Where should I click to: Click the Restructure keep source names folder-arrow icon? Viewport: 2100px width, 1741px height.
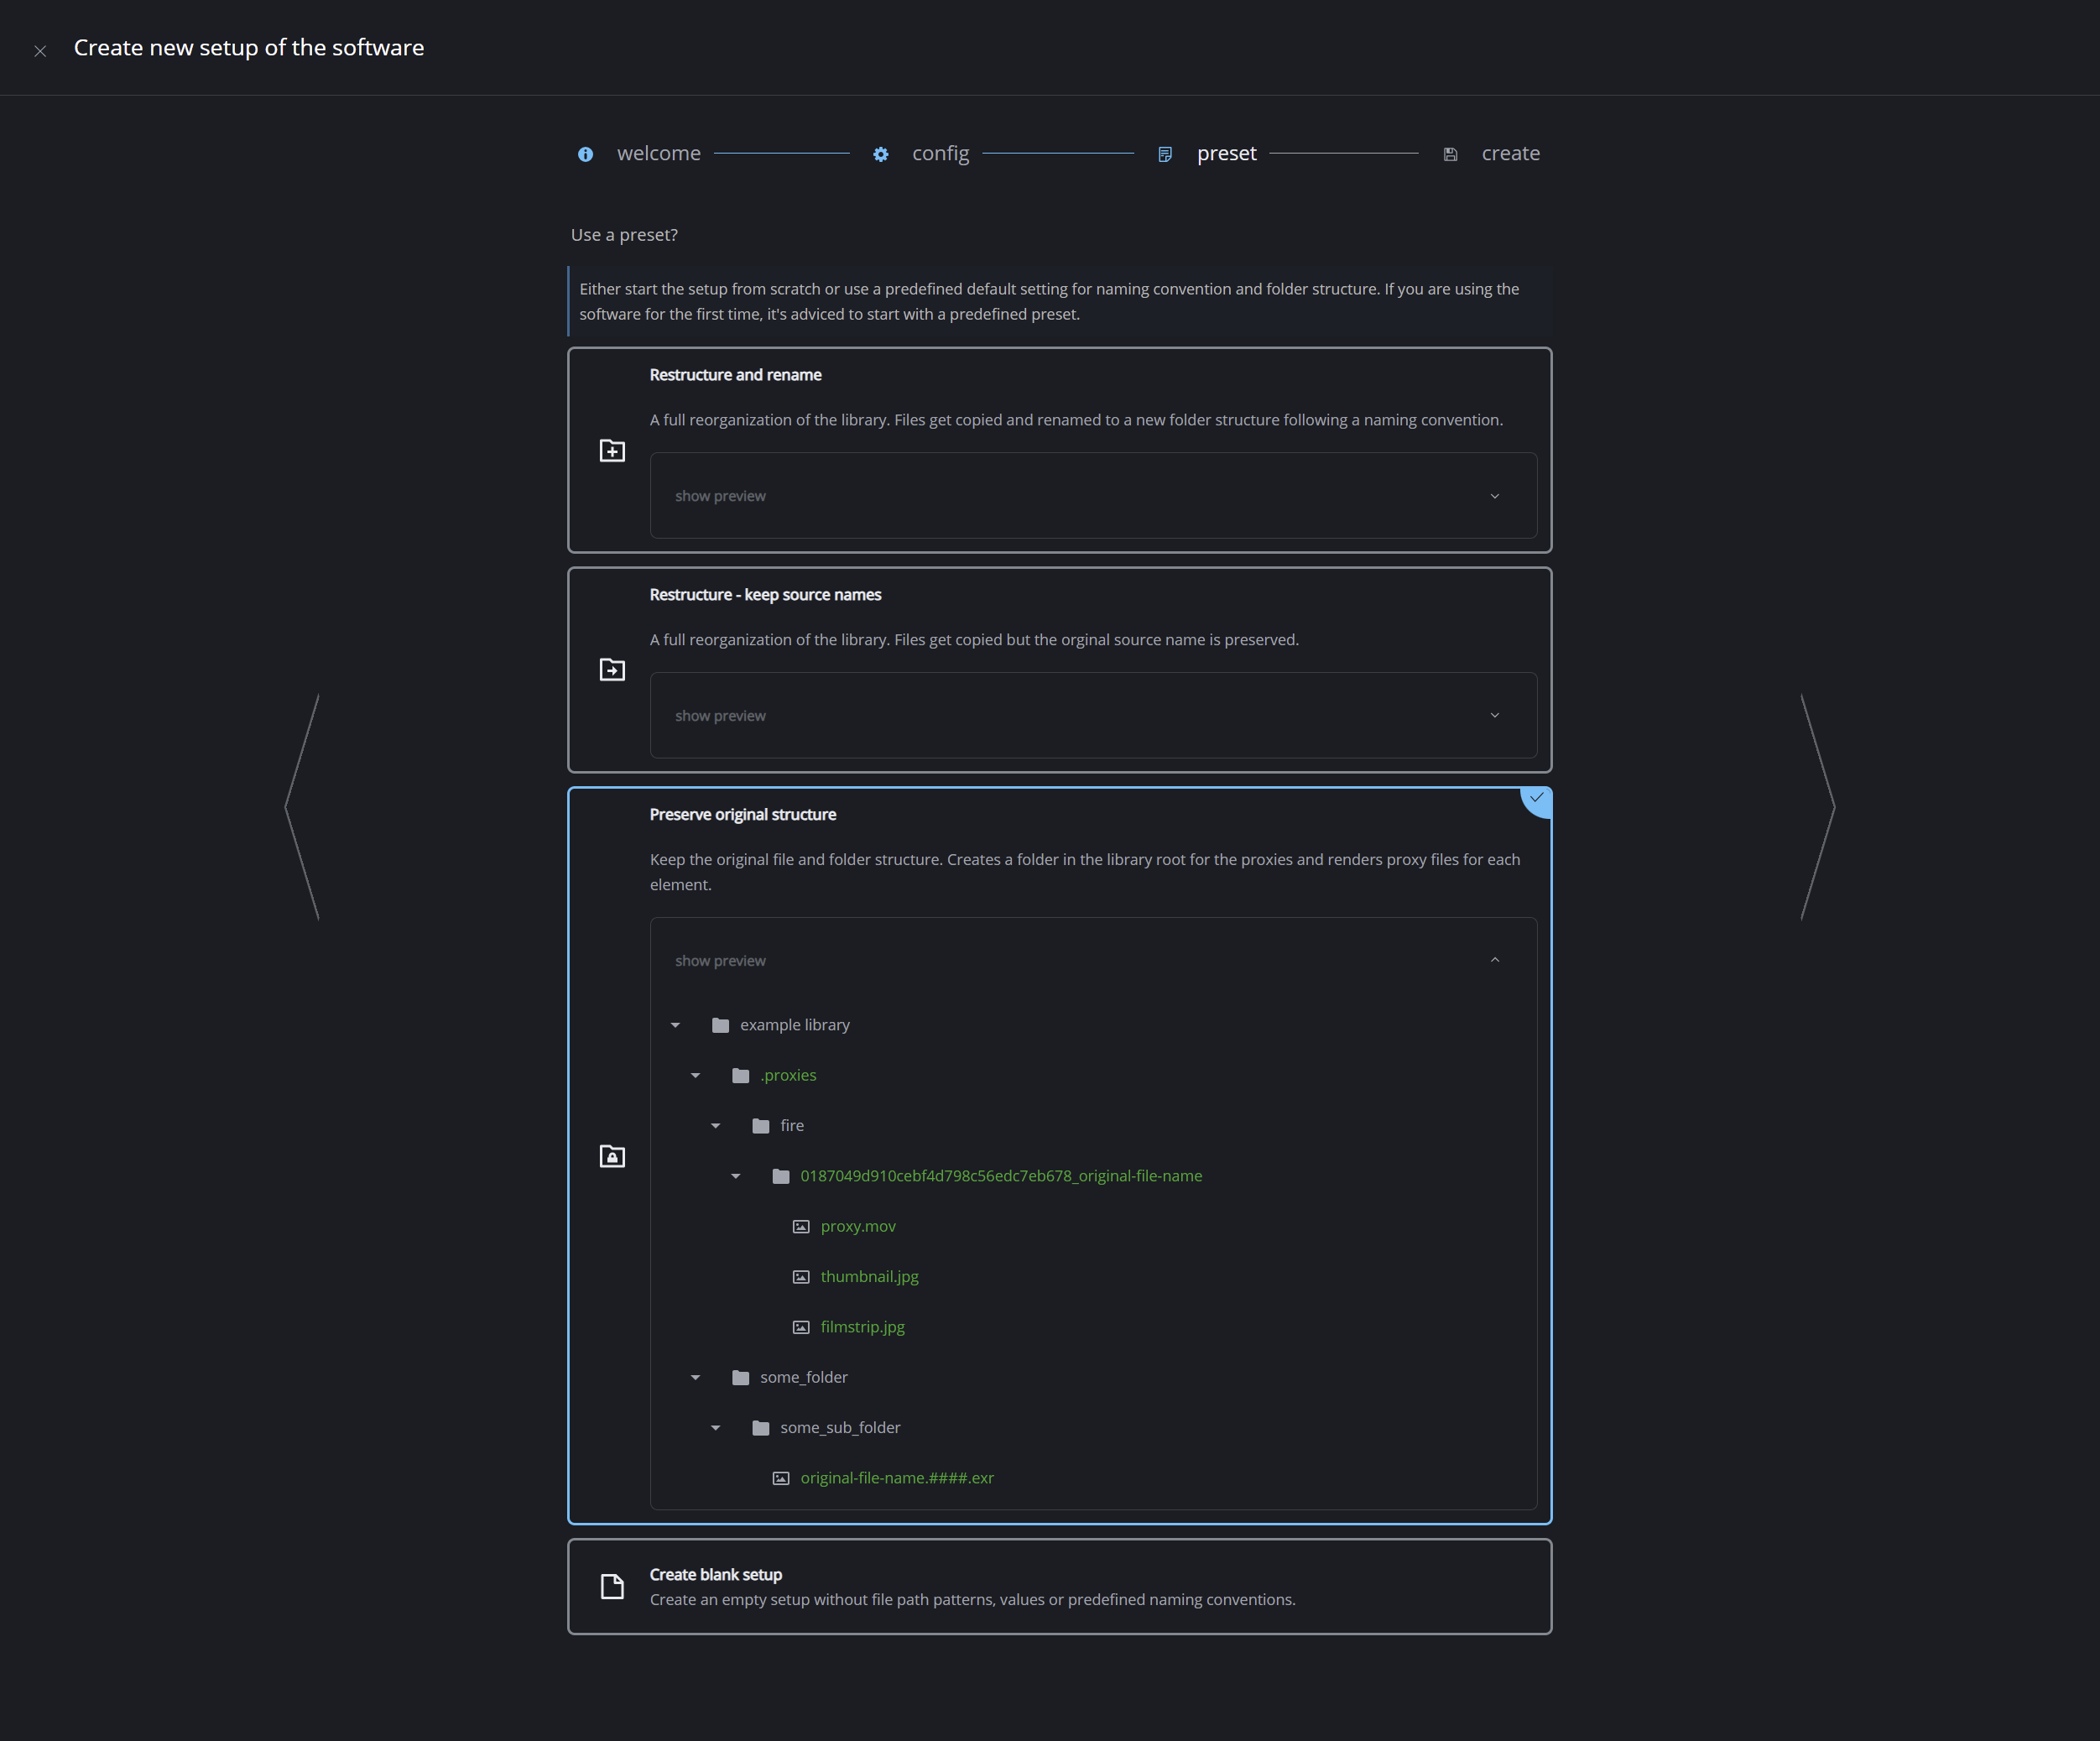pyautogui.click(x=612, y=670)
